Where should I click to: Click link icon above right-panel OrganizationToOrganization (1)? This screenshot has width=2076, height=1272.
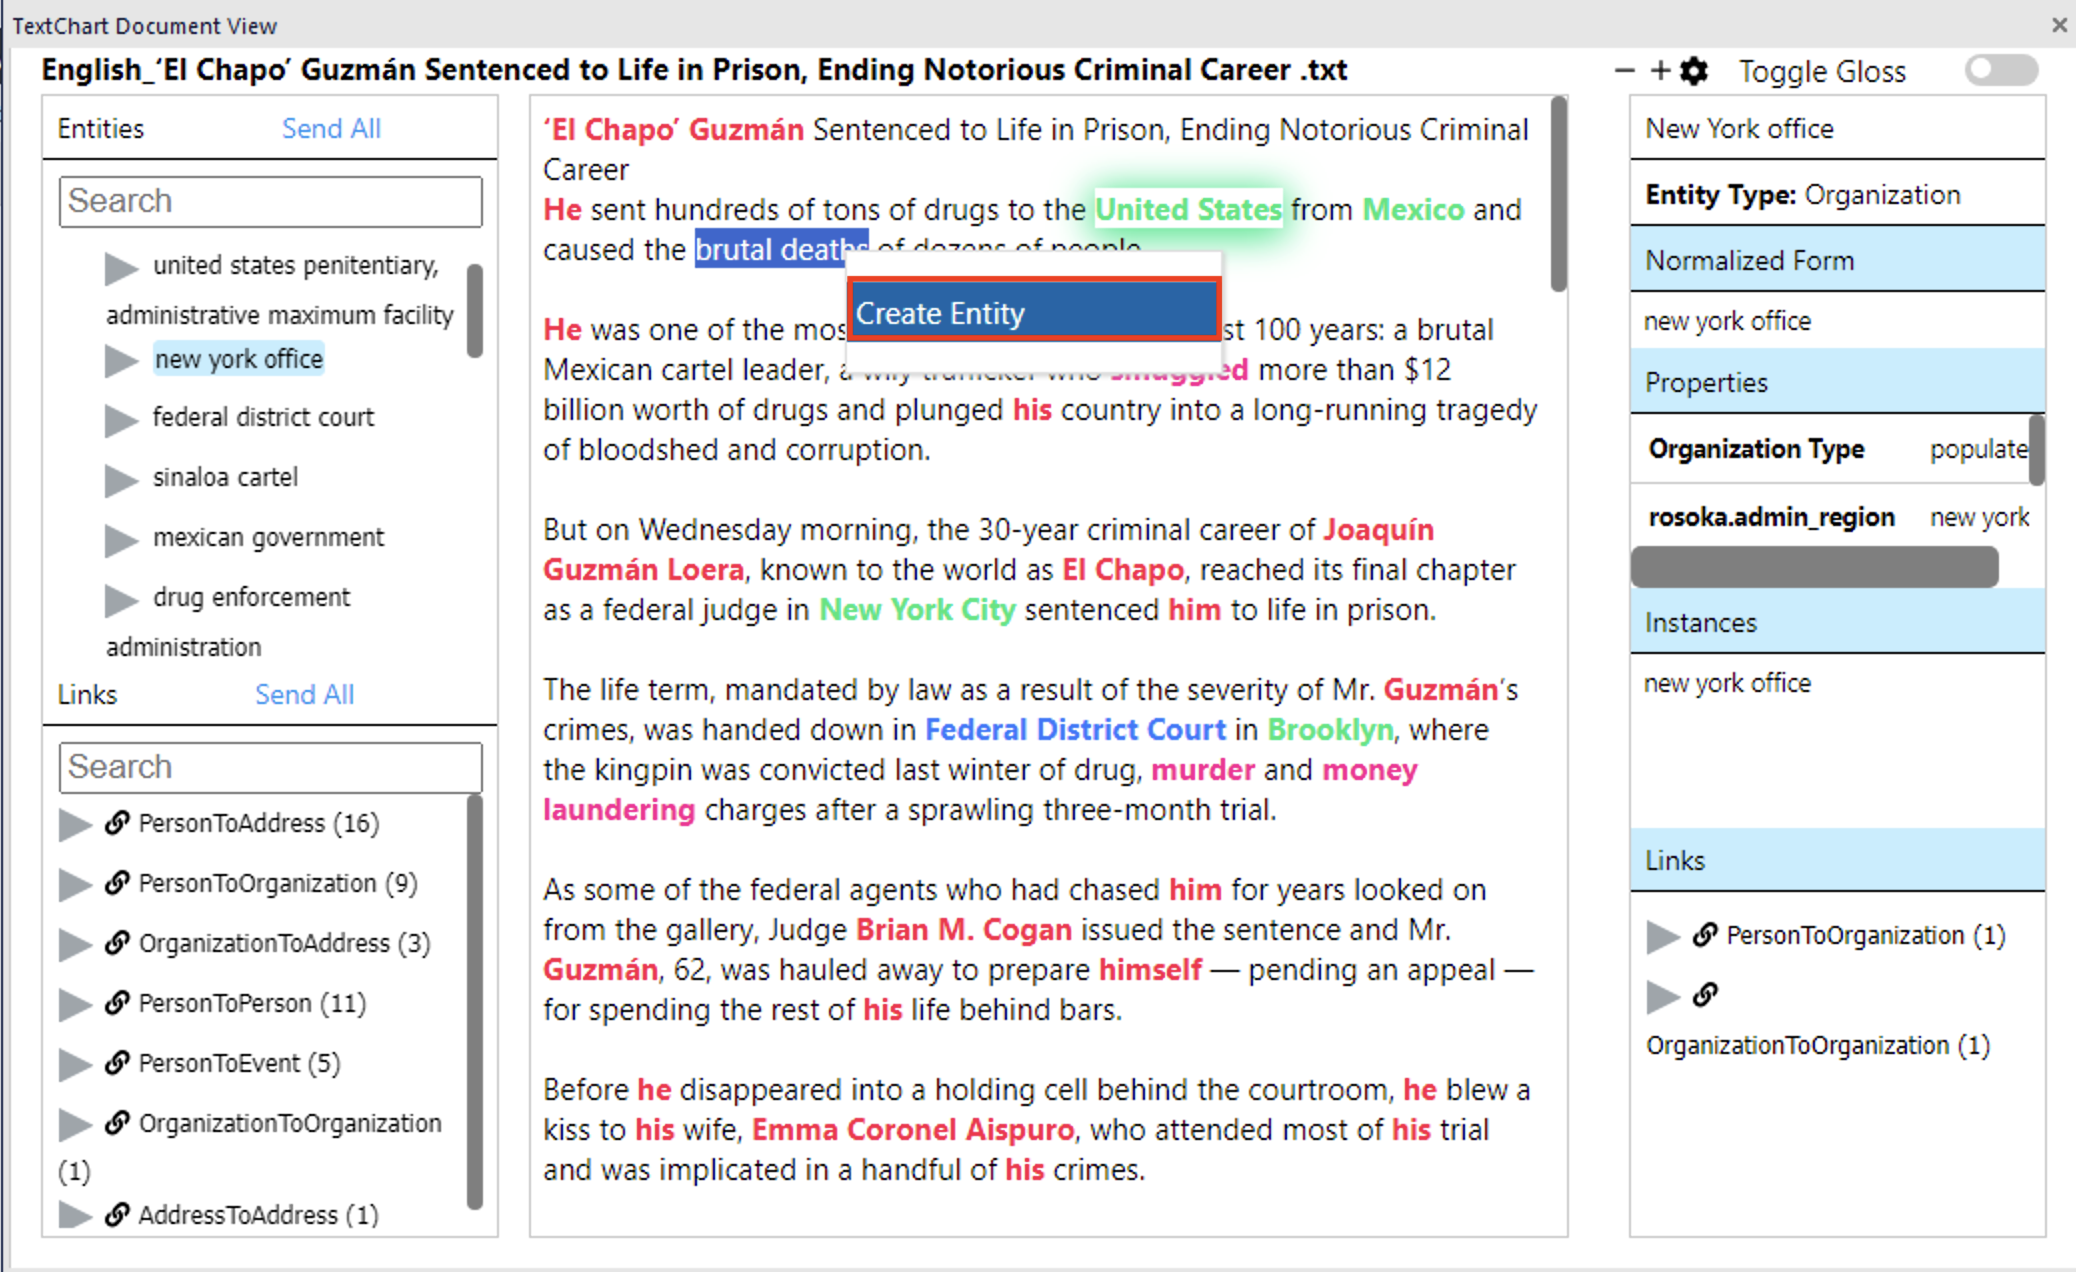(1705, 995)
